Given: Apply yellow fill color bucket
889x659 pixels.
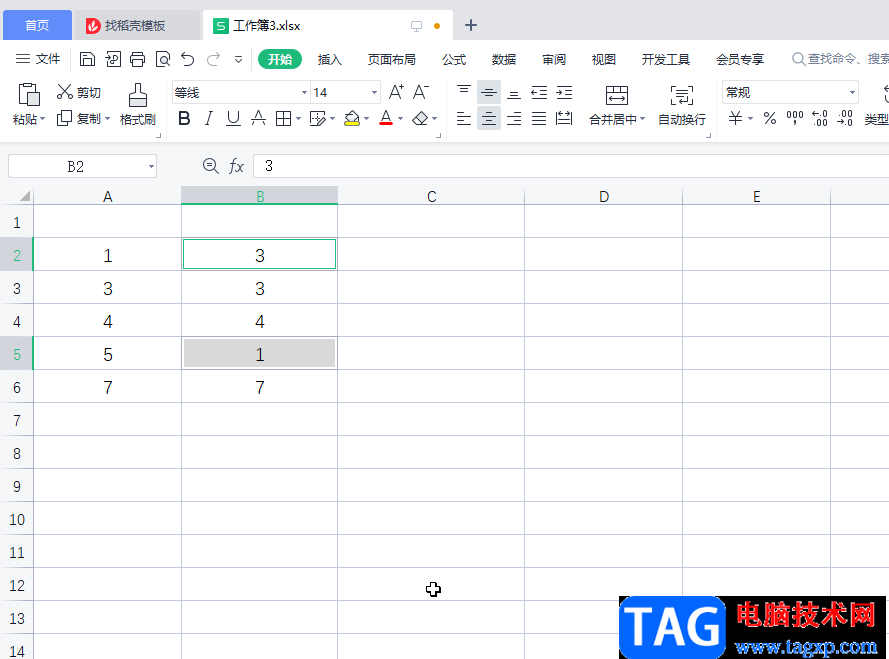Looking at the screenshot, I should pos(352,119).
